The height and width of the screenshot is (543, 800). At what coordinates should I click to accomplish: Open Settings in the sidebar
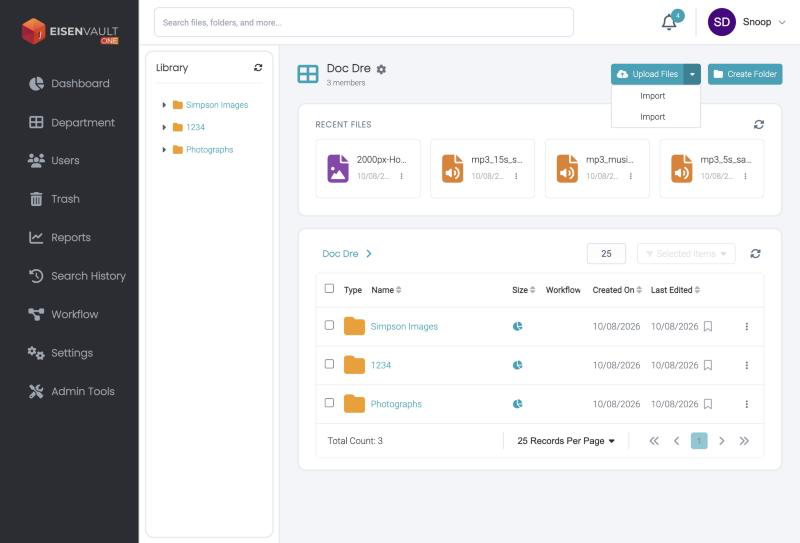coord(61,353)
